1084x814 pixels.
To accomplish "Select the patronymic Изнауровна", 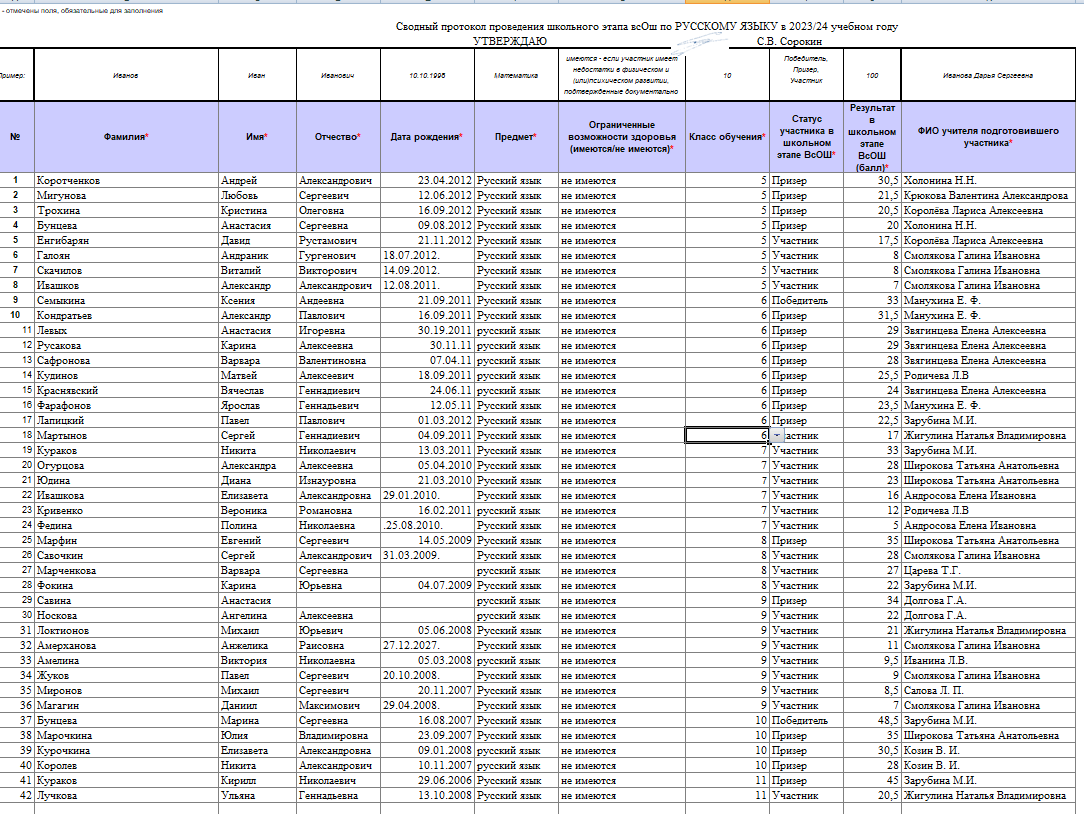I will coord(328,481).
